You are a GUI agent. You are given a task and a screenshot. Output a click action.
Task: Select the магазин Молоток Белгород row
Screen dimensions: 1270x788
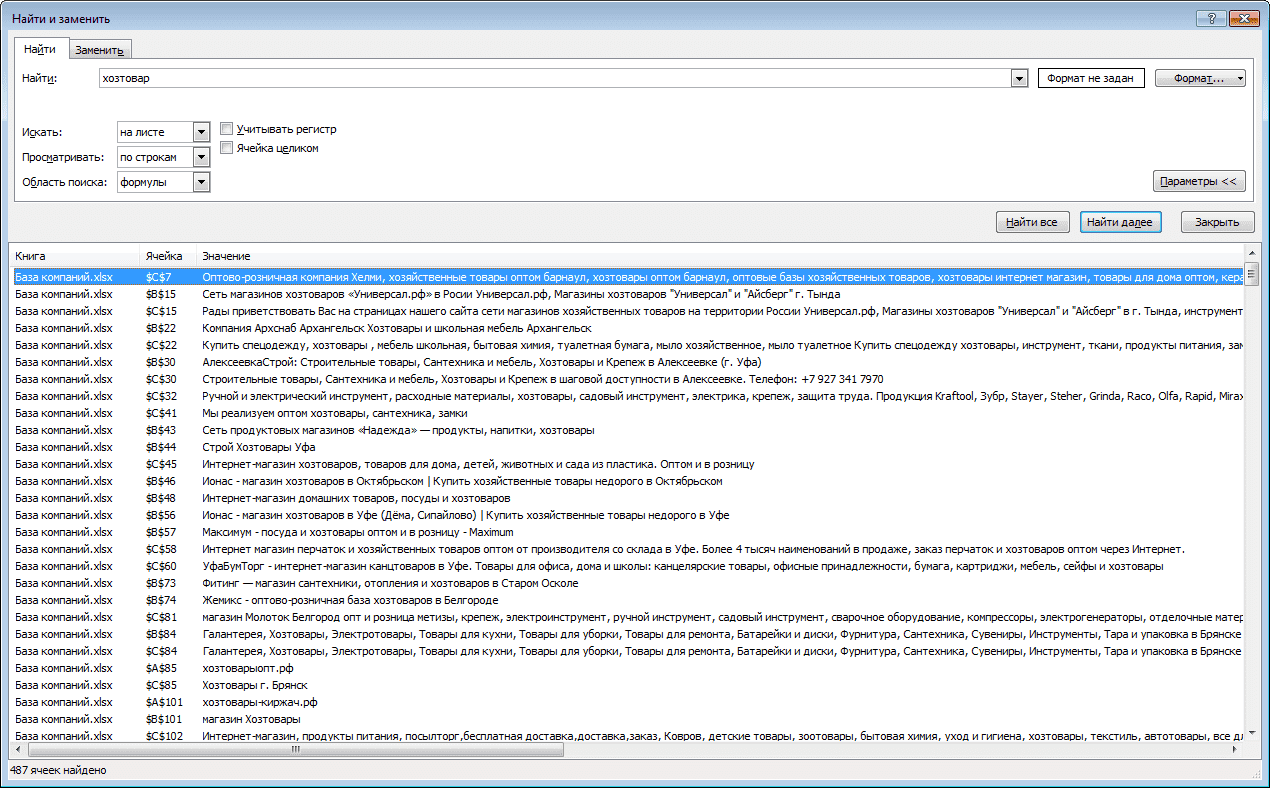point(626,617)
